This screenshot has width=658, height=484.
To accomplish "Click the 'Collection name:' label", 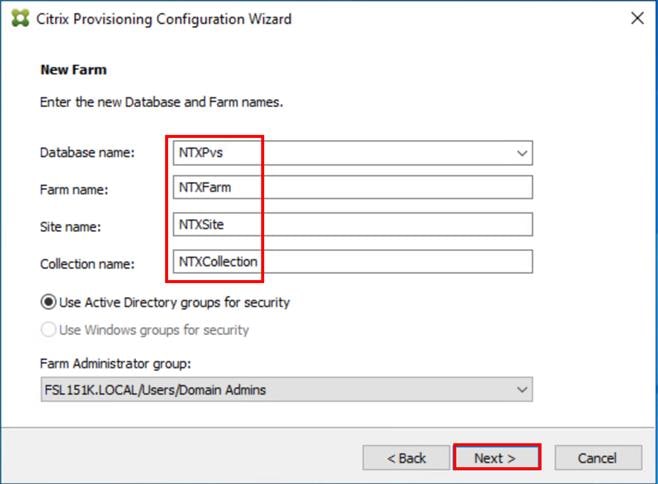I will click(x=87, y=264).
